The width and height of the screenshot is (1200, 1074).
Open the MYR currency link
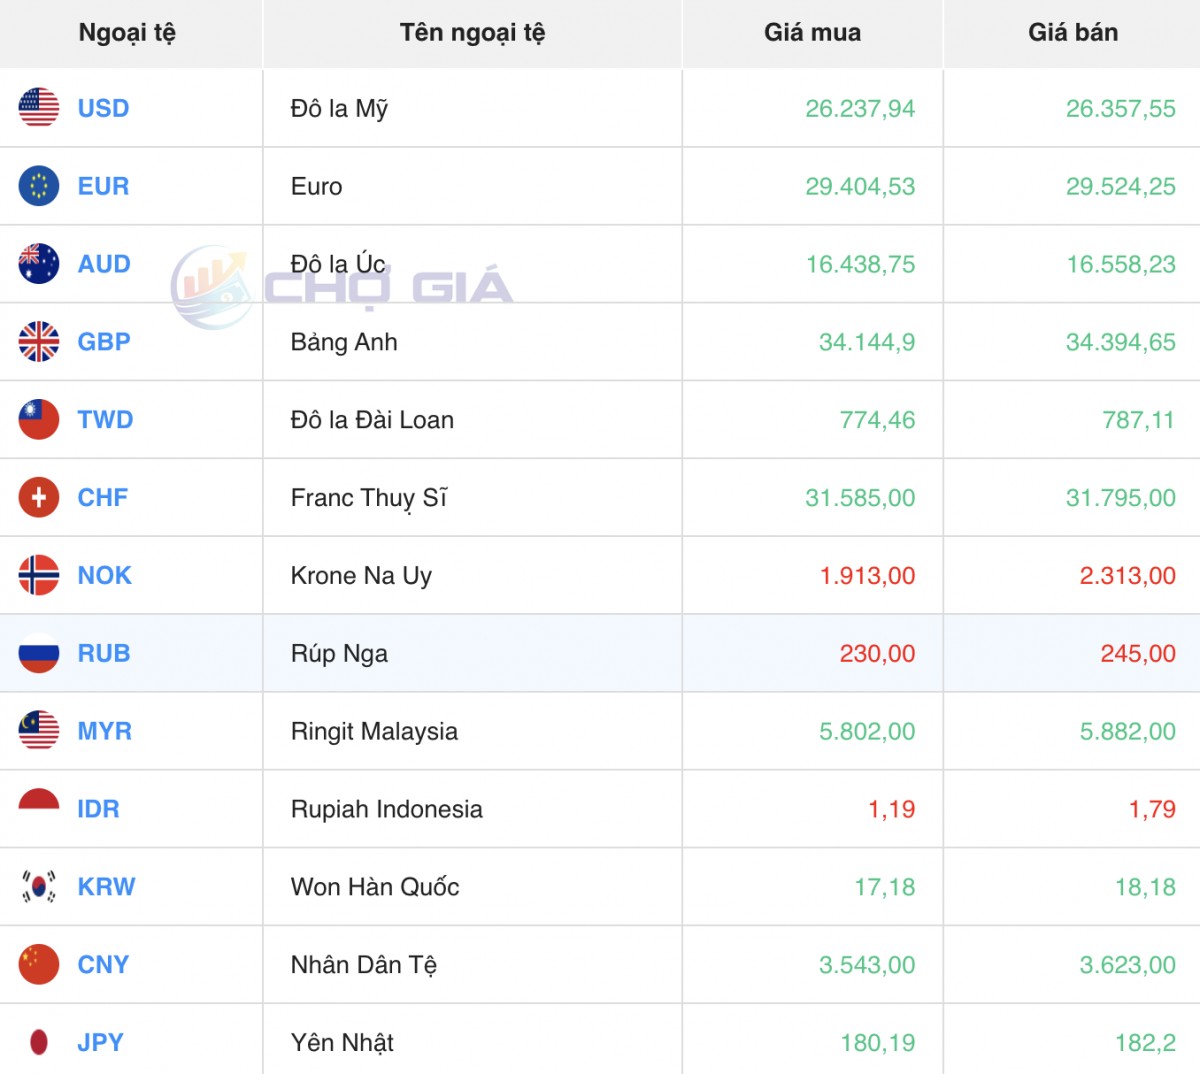pyautogui.click(x=104, y=731)
